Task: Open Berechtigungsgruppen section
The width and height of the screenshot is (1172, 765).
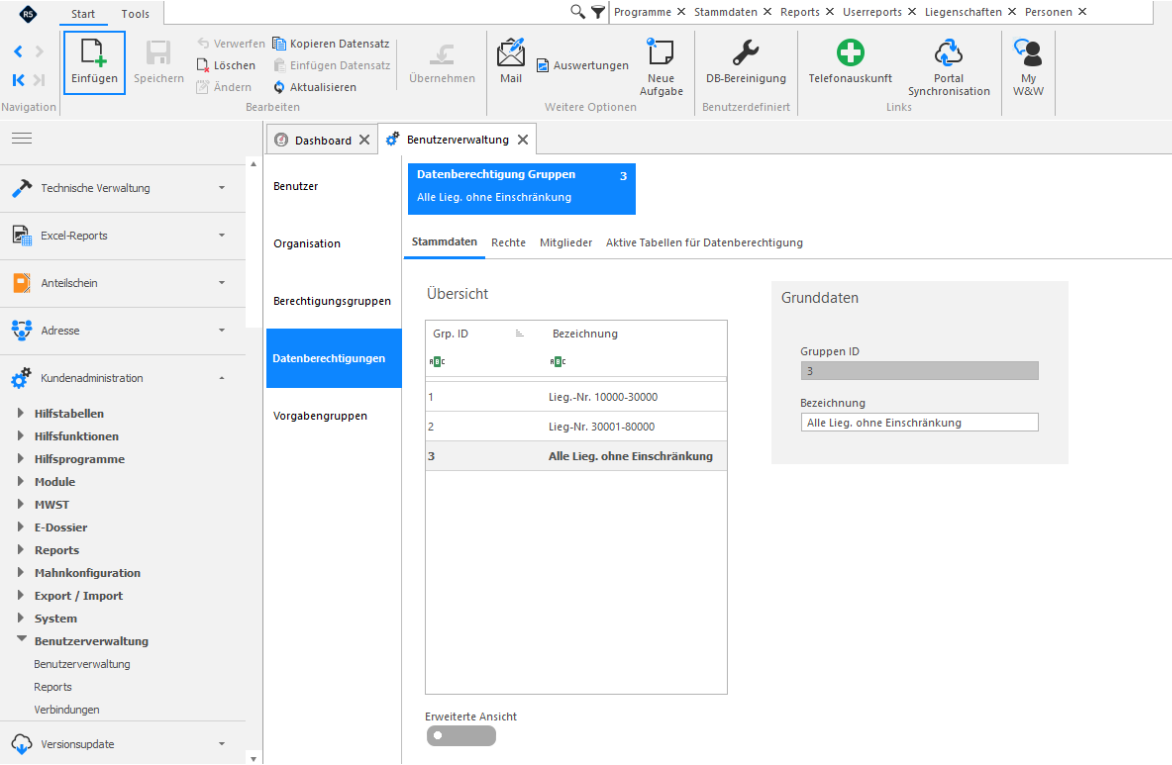Action: pos(333,301)
